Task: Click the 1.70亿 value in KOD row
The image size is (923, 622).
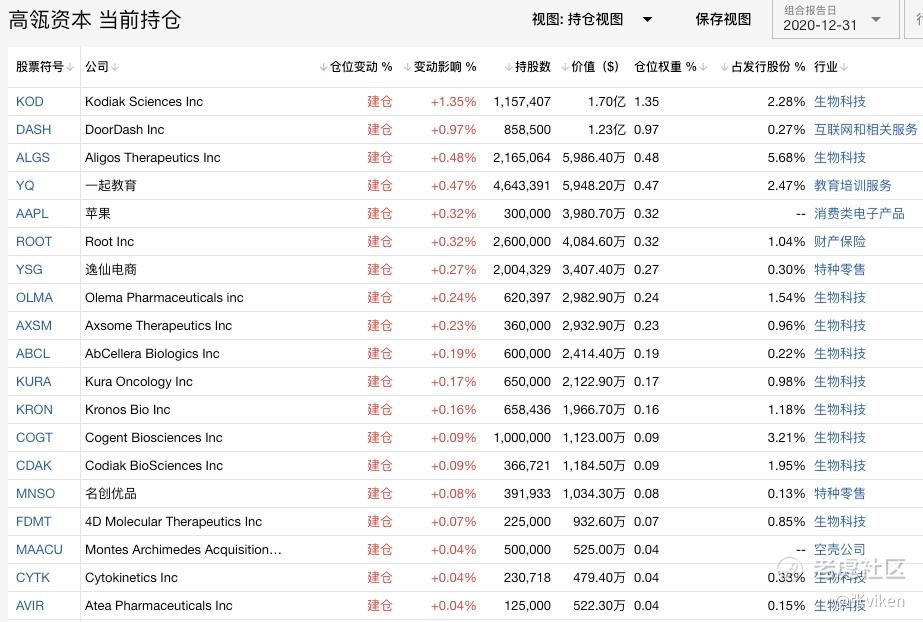Action: pos(606,101)
